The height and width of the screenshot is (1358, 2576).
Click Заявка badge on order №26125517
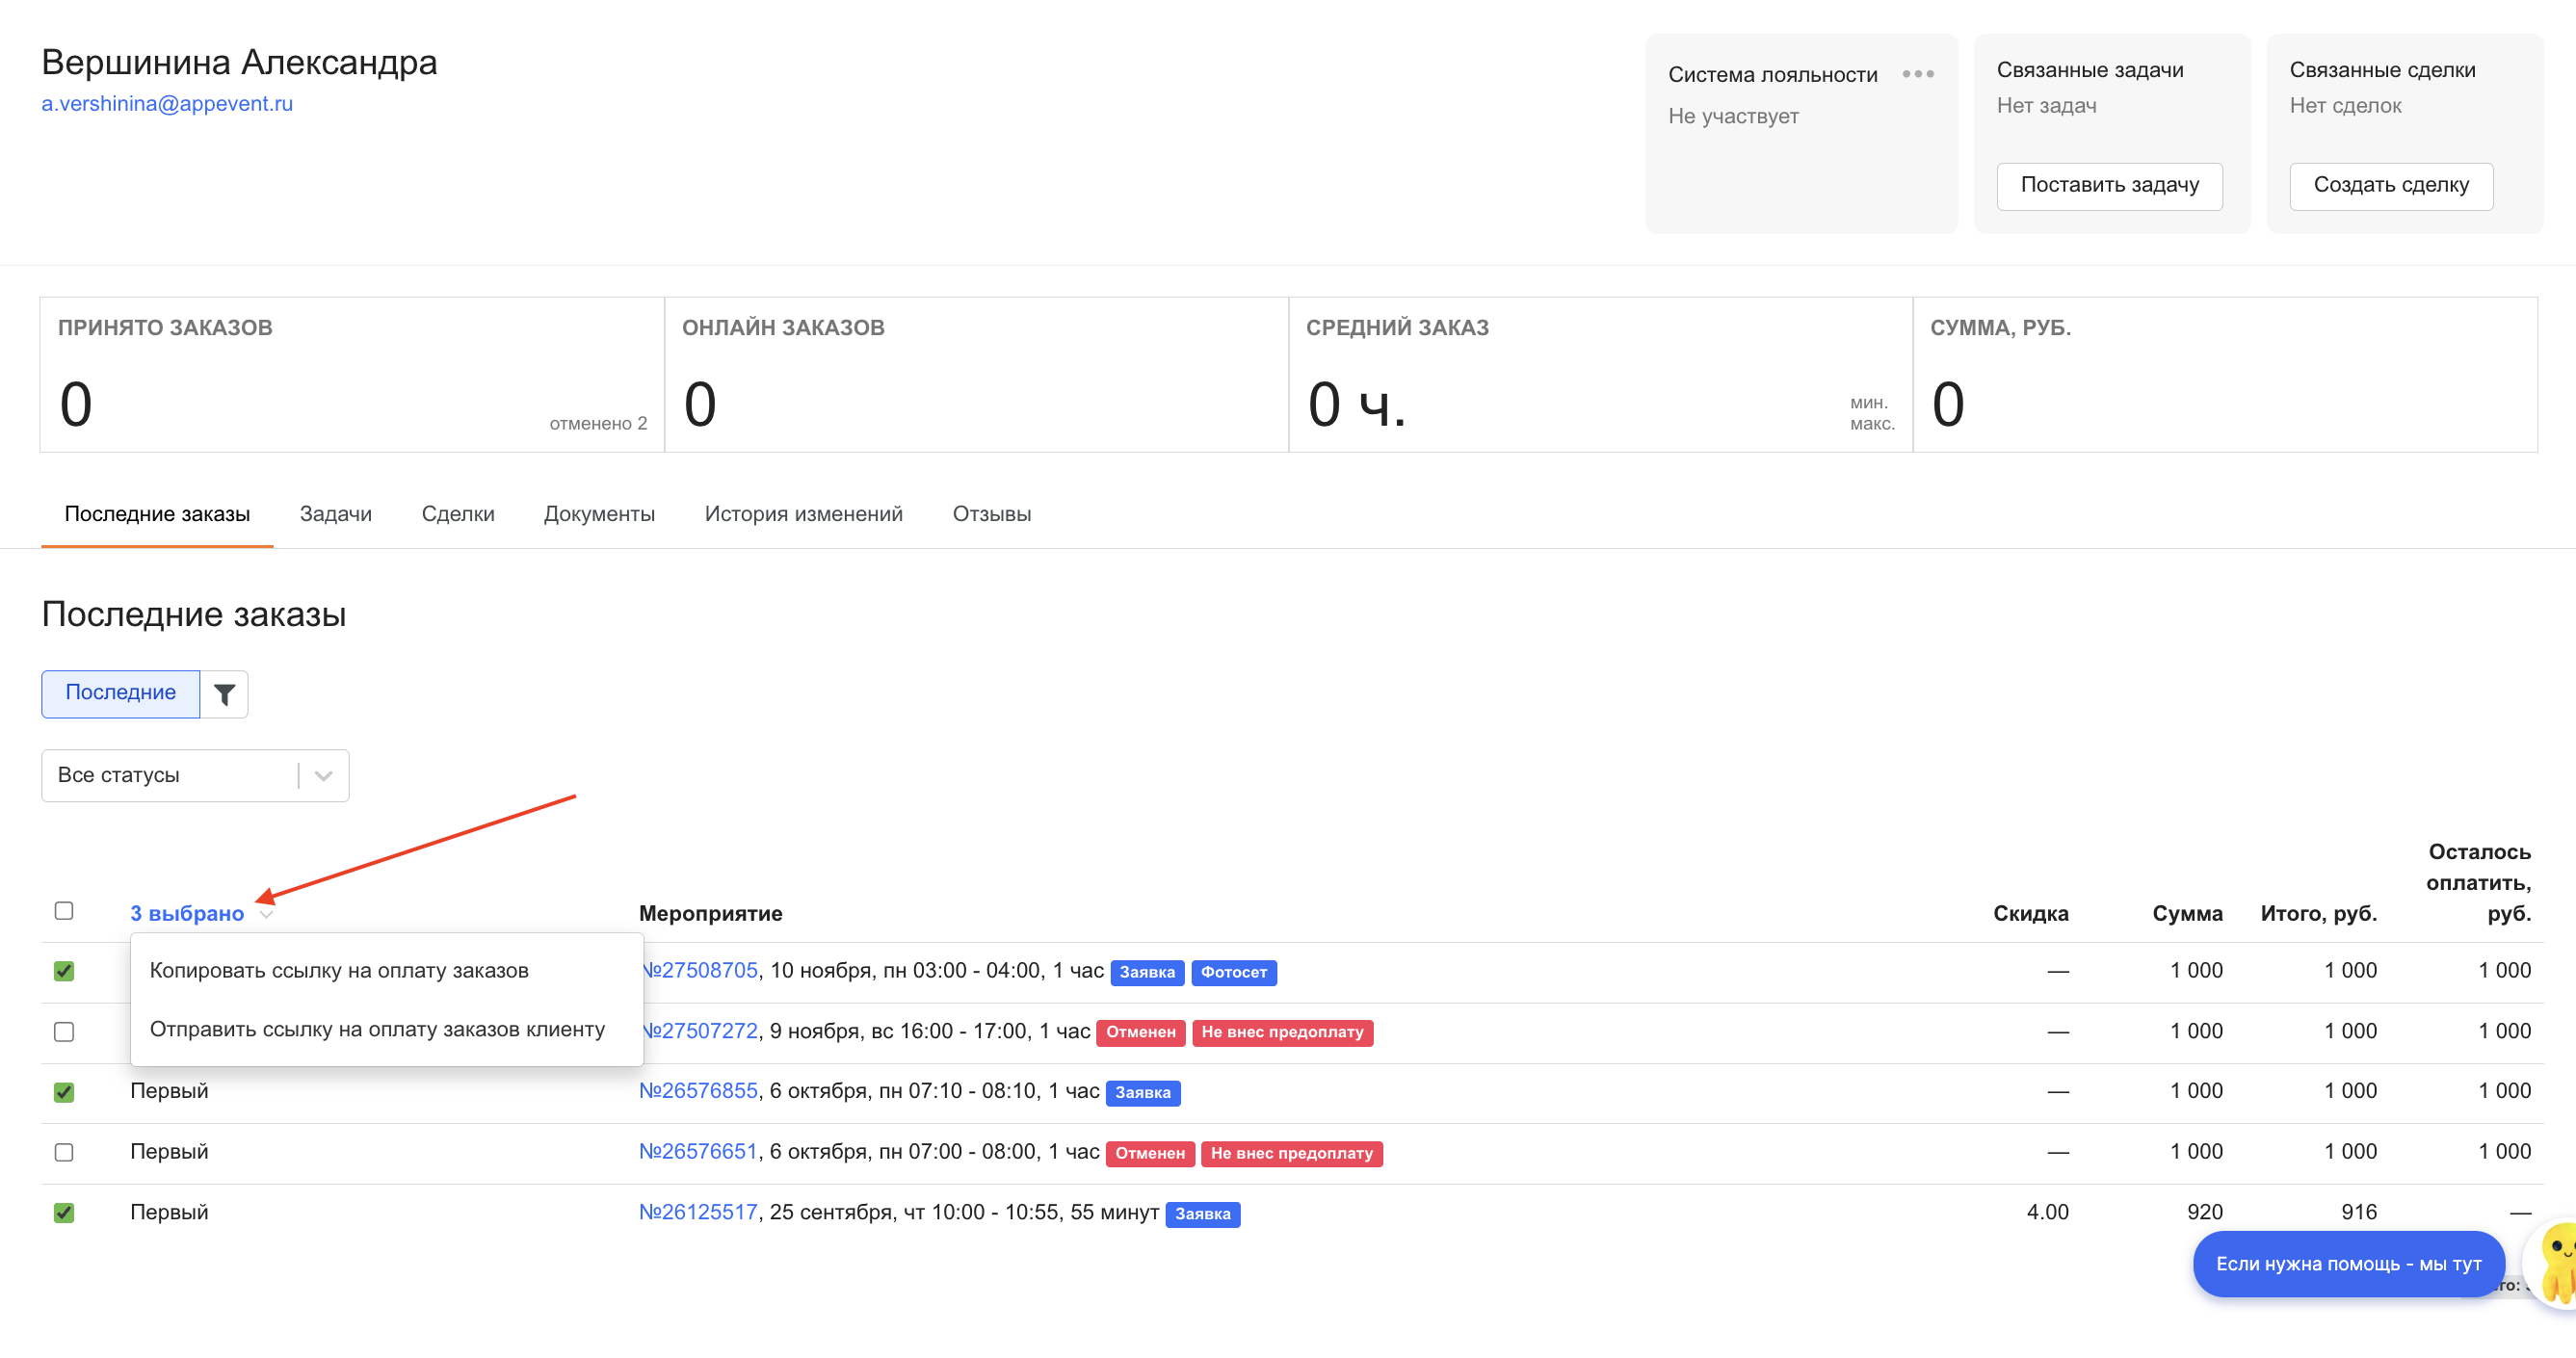1202,1214
